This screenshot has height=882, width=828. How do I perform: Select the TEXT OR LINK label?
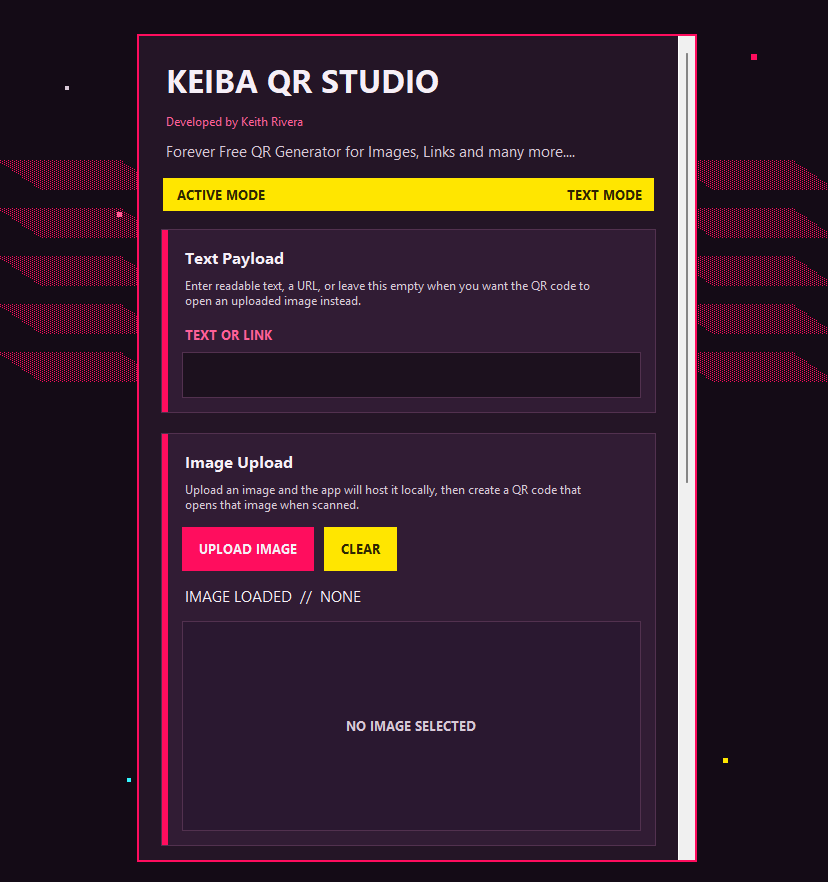click(x=228, y=335)
